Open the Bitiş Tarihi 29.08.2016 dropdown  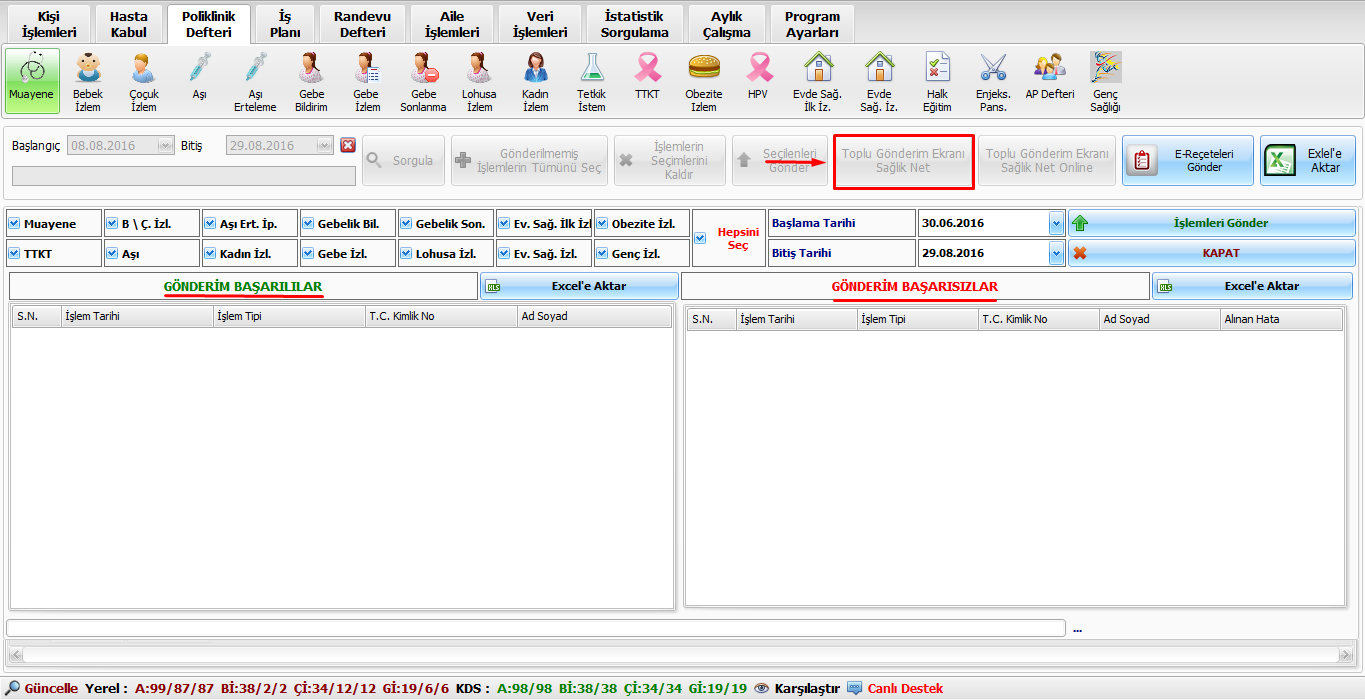click(x=1056, y=254)
